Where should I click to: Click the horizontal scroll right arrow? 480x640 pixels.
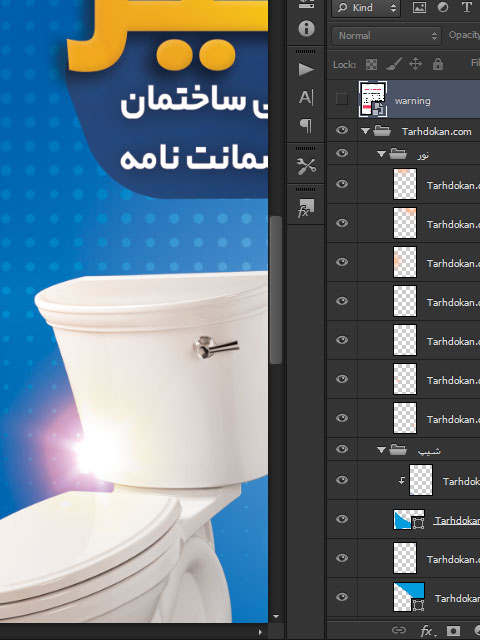point(260,632)
